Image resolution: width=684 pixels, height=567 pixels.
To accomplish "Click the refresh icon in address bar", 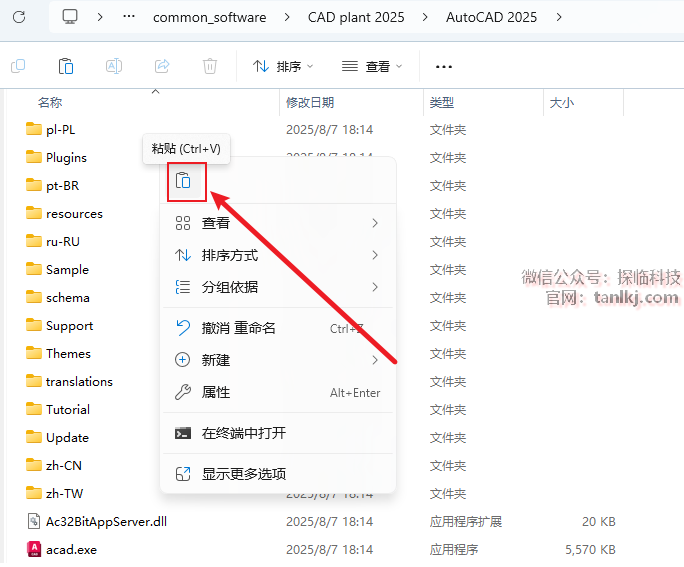I will (19, 17).
